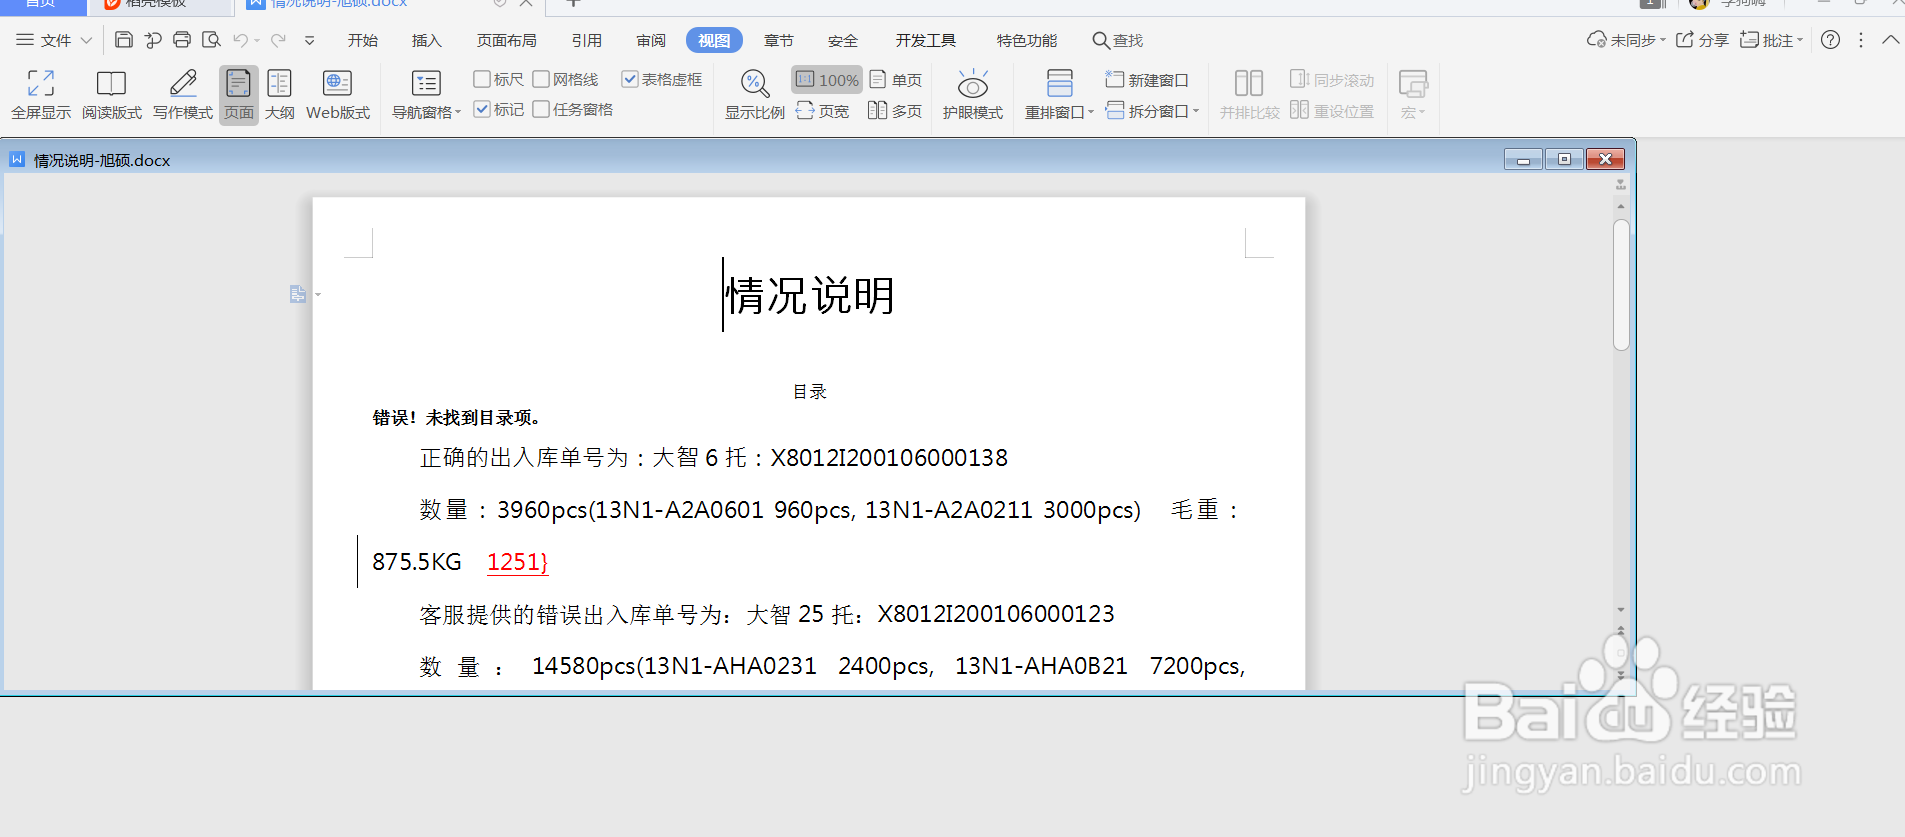1905x837 pixels.
Task: Click New Window (新建窗口)
Action: 1147,80
